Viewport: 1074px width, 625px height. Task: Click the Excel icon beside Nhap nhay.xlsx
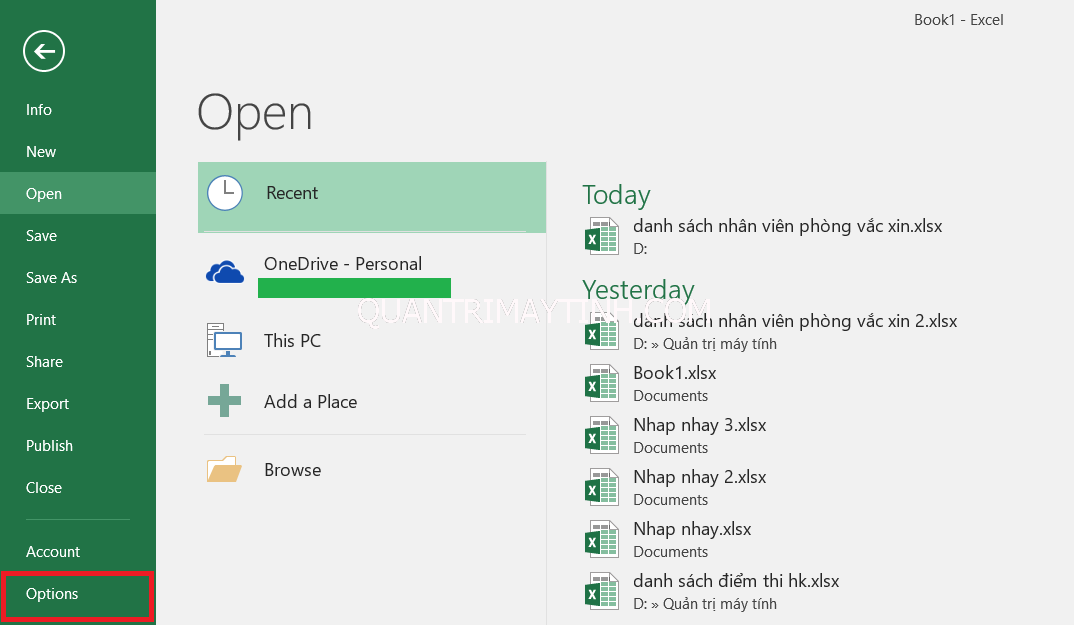click(602, 539)
